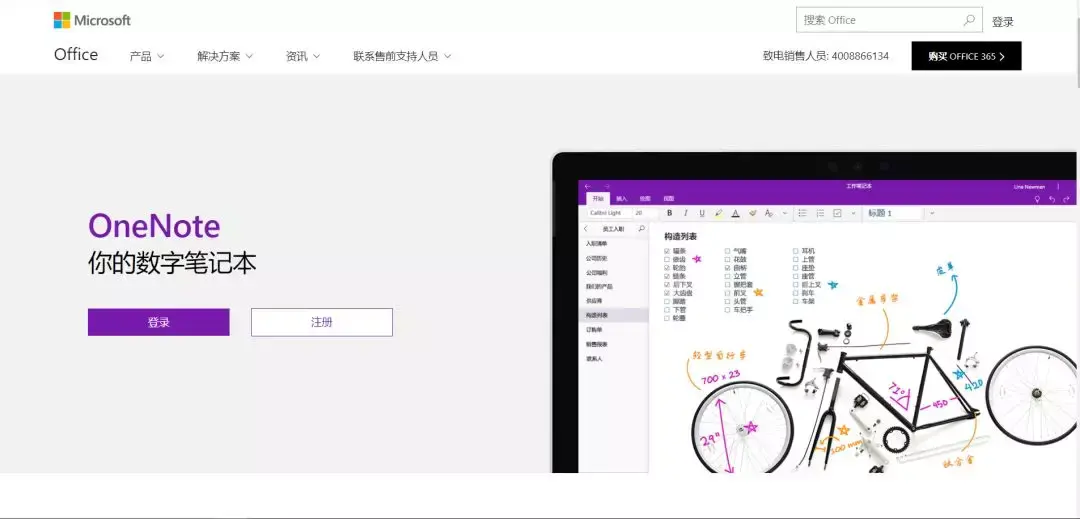Select the yellow highlighter tool in the OneNote preview
The image size is (1080, 519).
click(x=718, y=213)
